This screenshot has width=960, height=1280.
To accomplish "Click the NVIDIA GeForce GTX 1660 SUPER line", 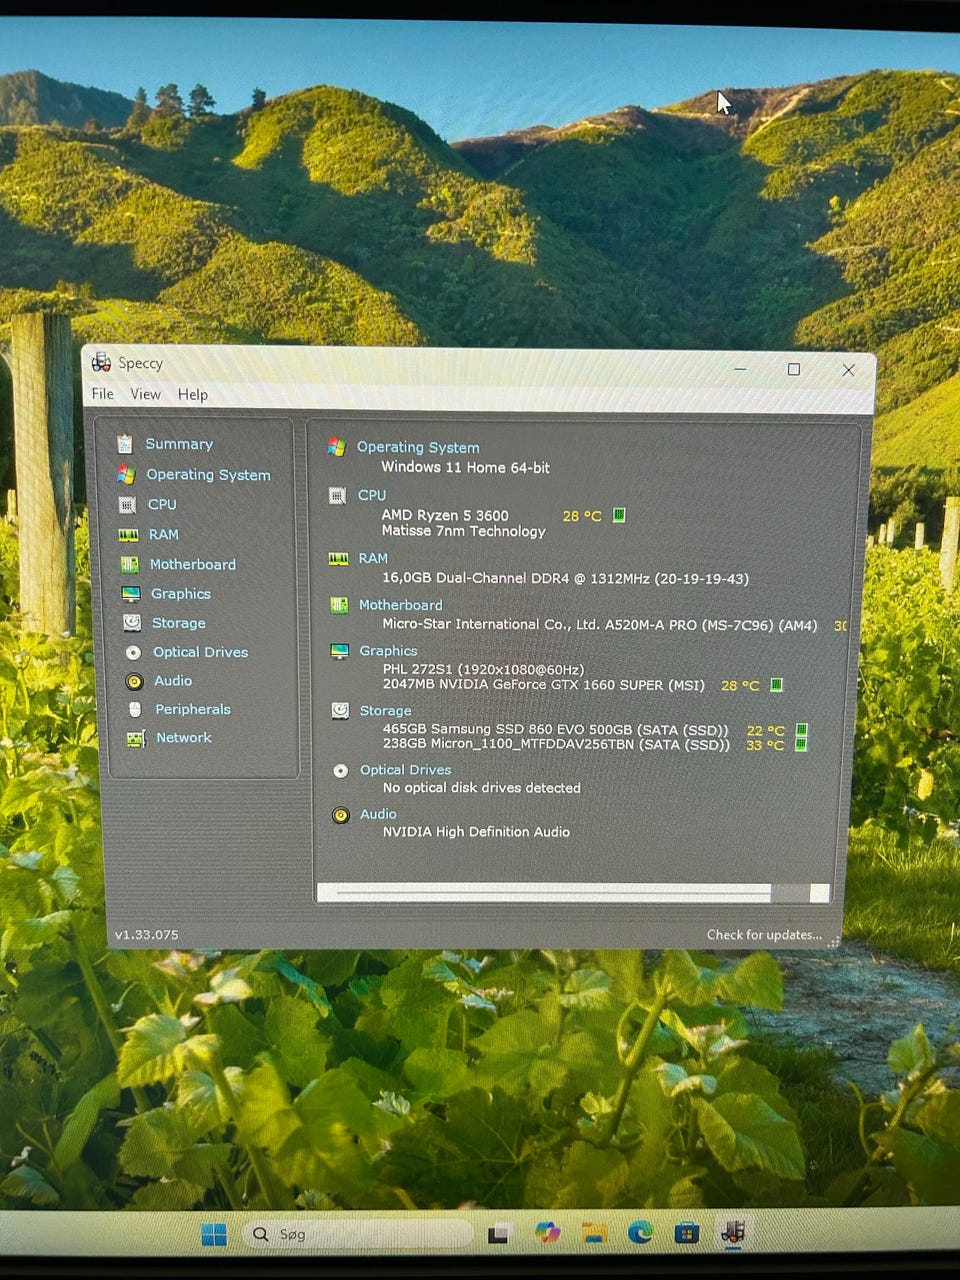I will point(543,685).
